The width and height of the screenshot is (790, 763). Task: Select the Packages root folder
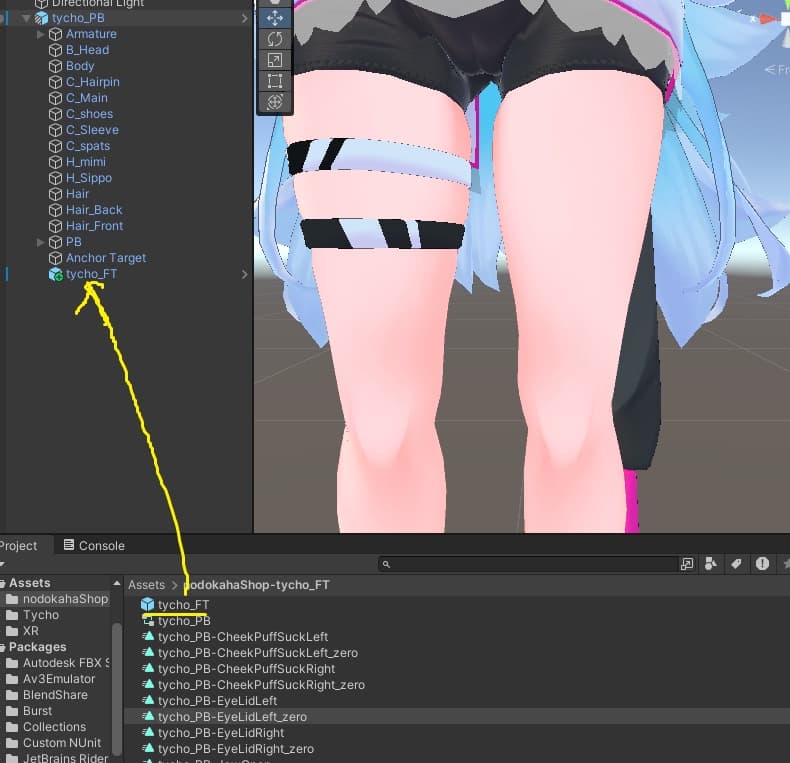pos(37,647)
